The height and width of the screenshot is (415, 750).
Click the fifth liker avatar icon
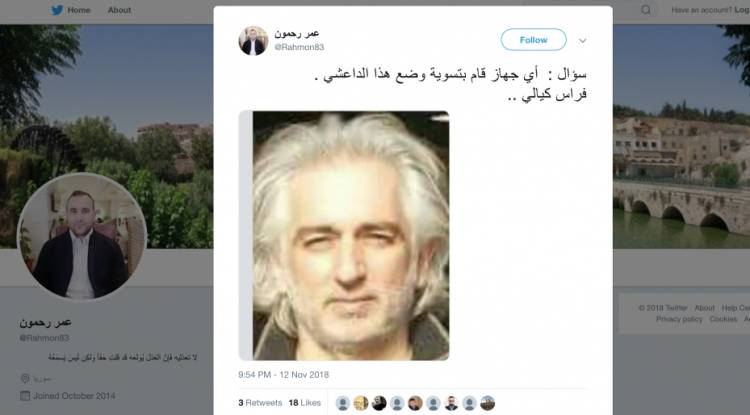415,403
